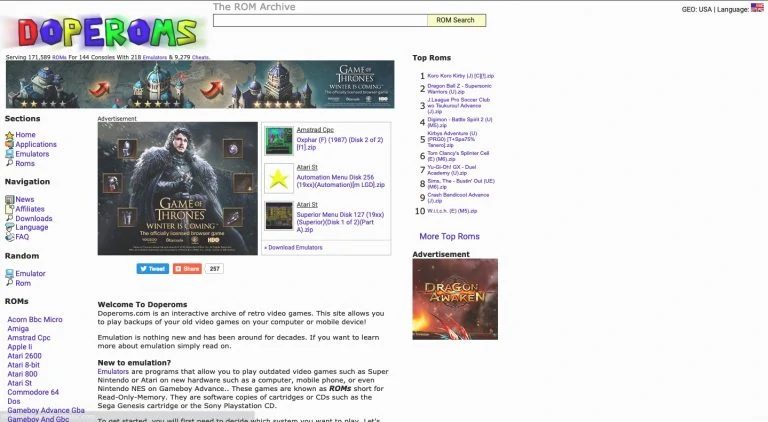Image resolution: width=768 pixels, height=422 pixels.
Task: Open the Amiga ROMs link
Action: pos(18,328)
